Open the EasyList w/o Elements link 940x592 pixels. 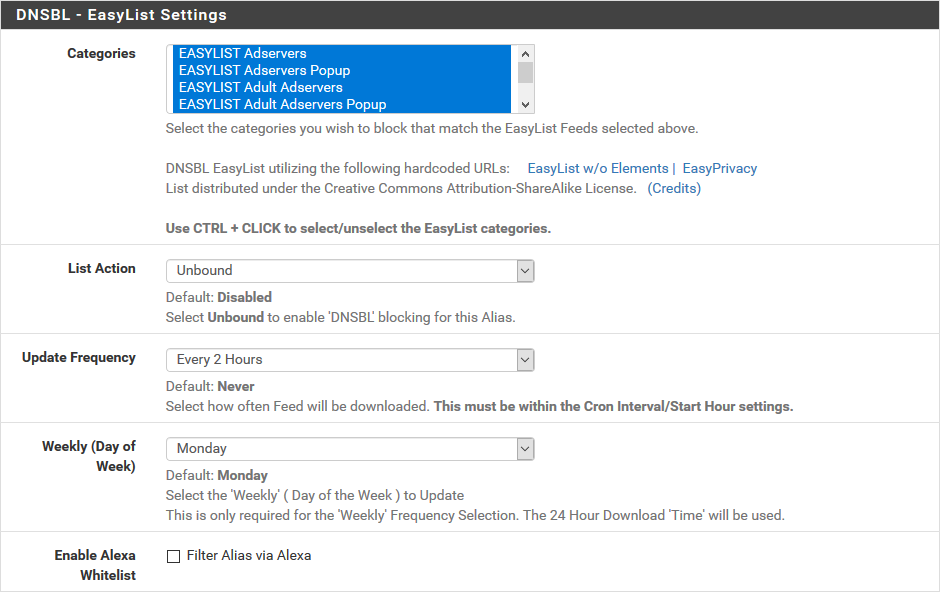coord(598,168)
